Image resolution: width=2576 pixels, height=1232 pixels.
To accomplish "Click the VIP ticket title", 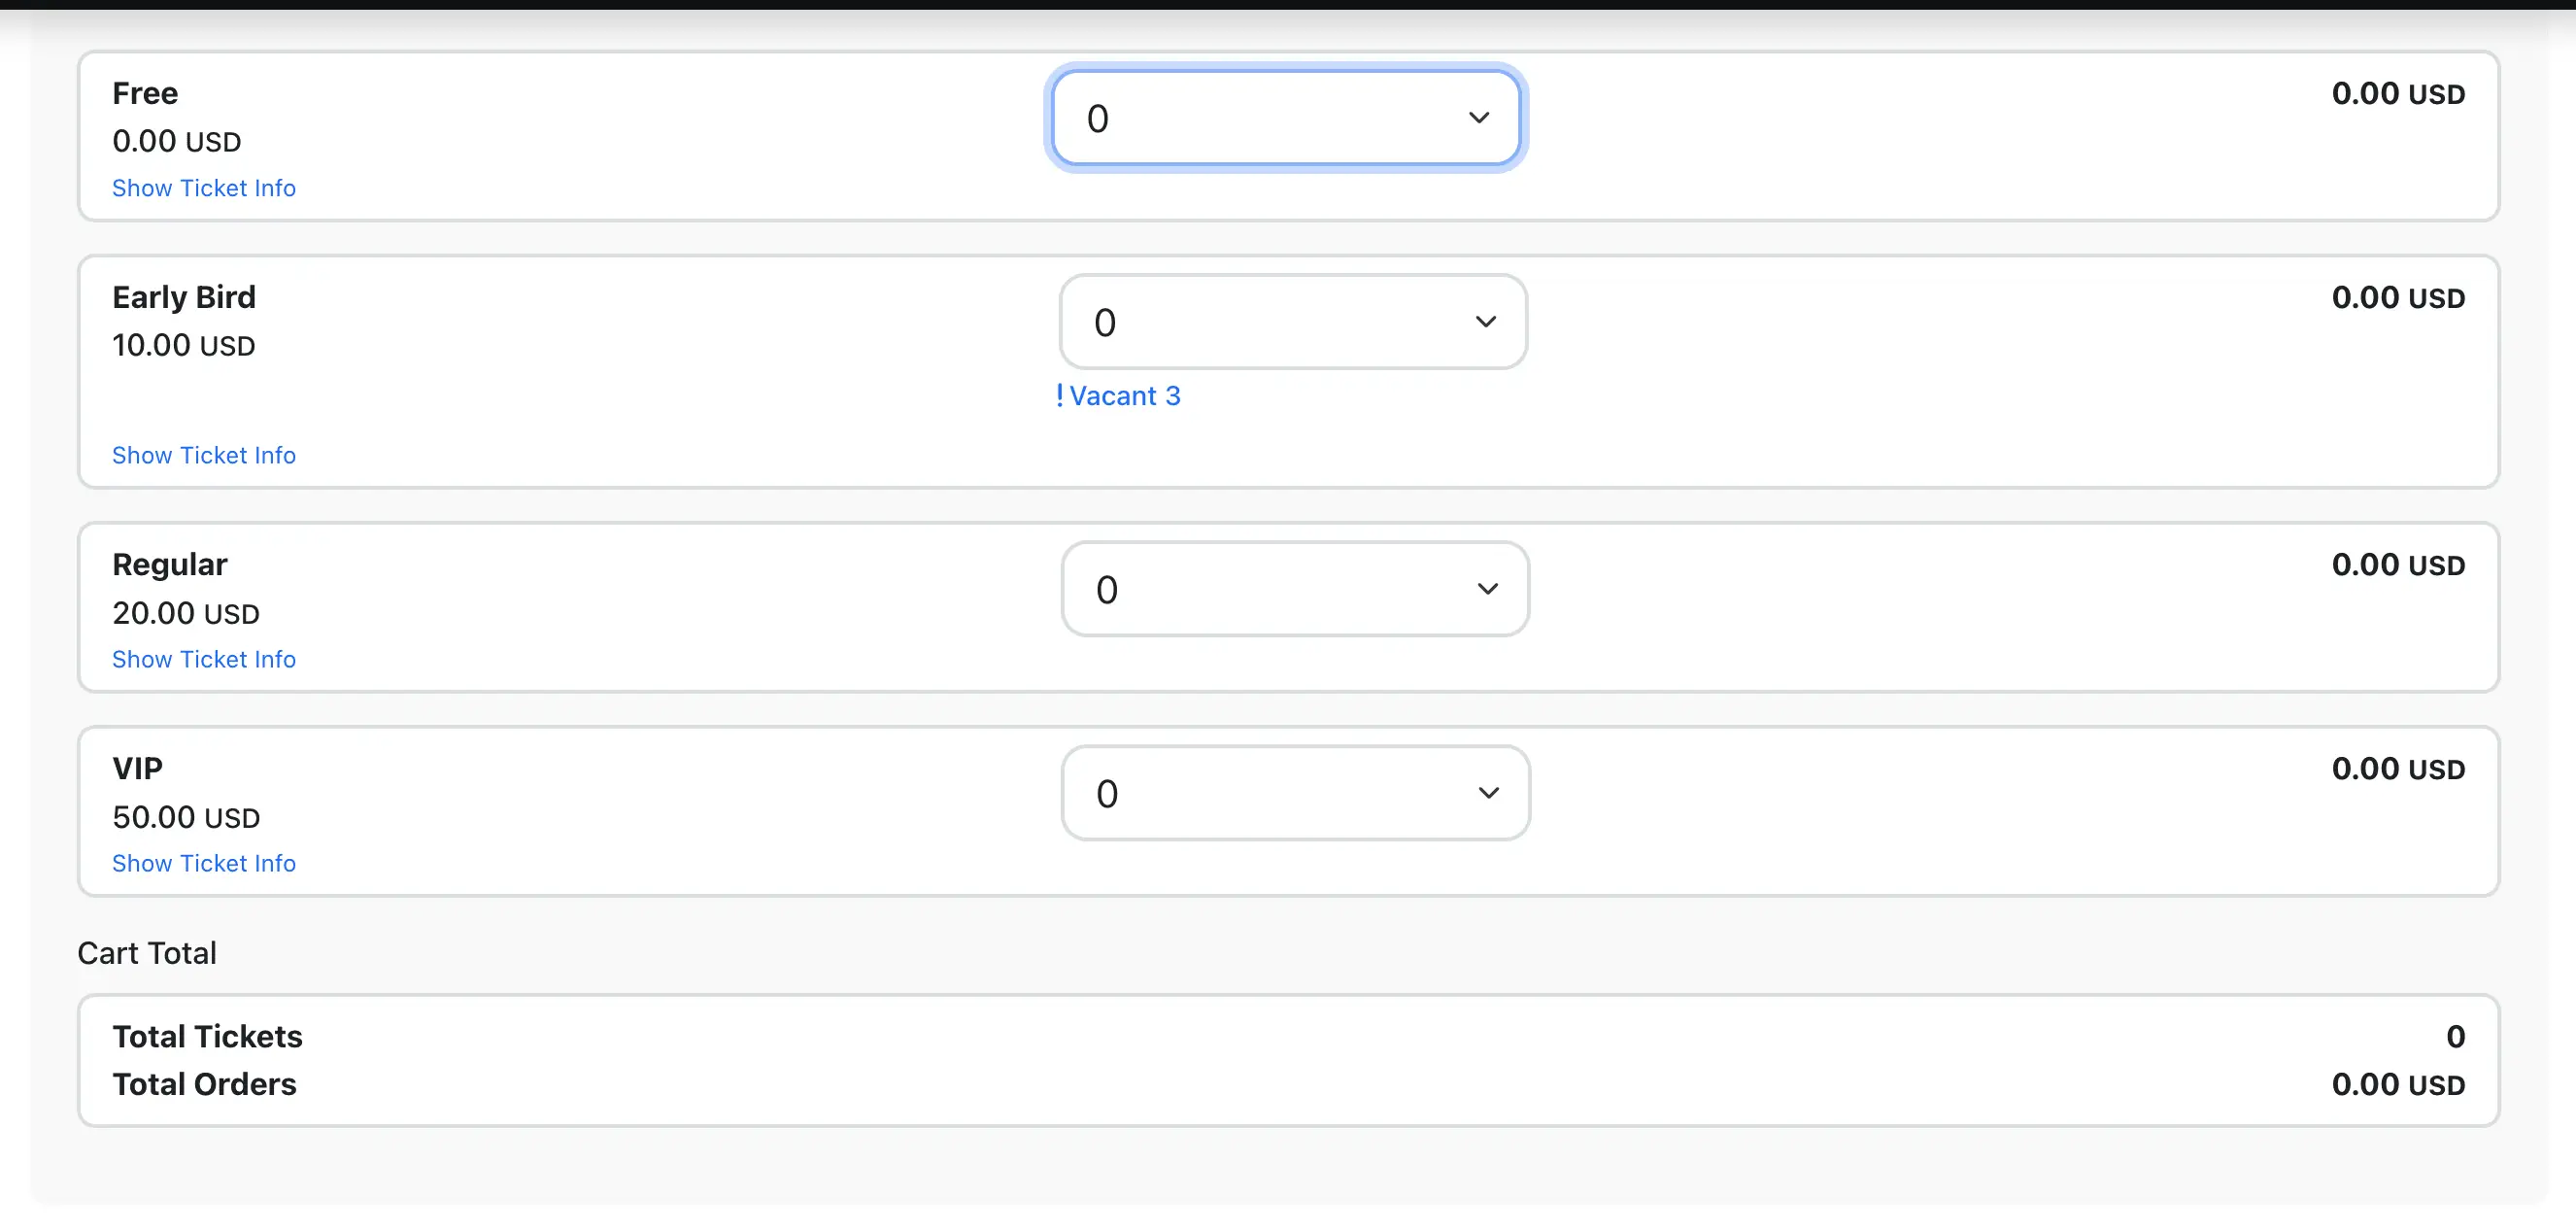I will pyautogui.click(x=137, y=768).
